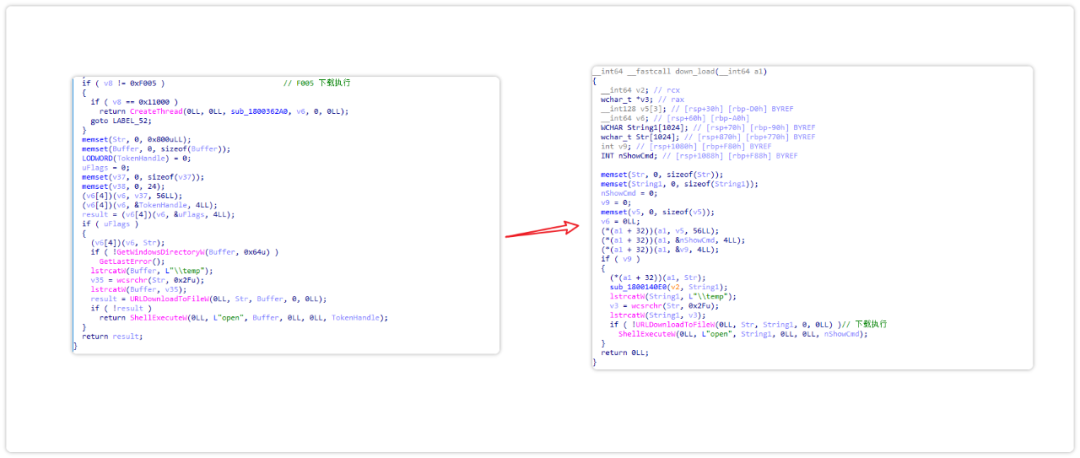Click the "if ( v8 == 0x11000 )" line
The width and height of the screenshot is (1080, 458).
click(x=134, y=102)
